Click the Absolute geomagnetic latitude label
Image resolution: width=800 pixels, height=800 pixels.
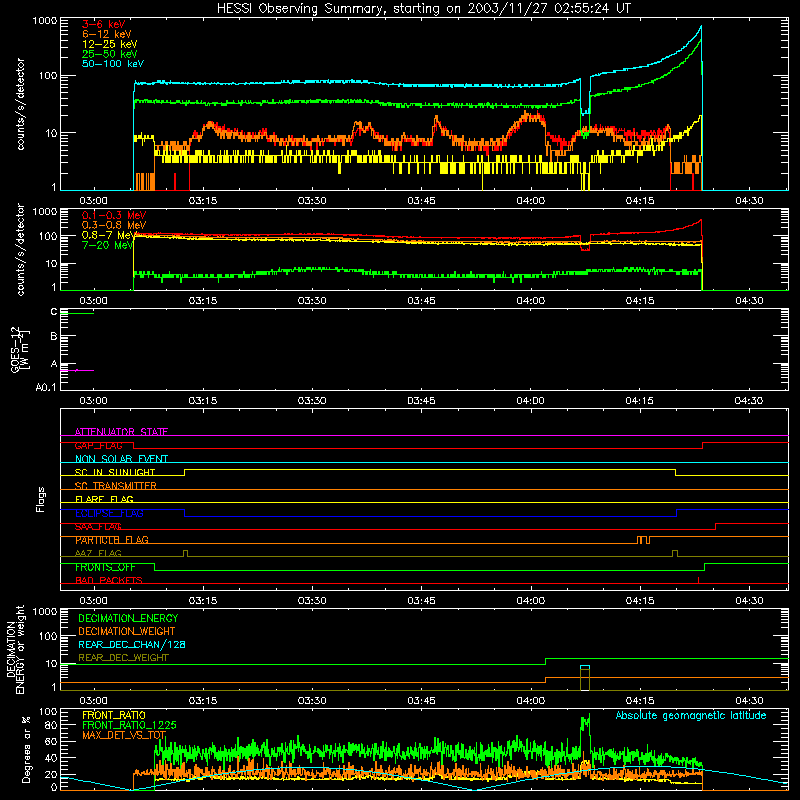pyautogui.click(x=691, y=715)
